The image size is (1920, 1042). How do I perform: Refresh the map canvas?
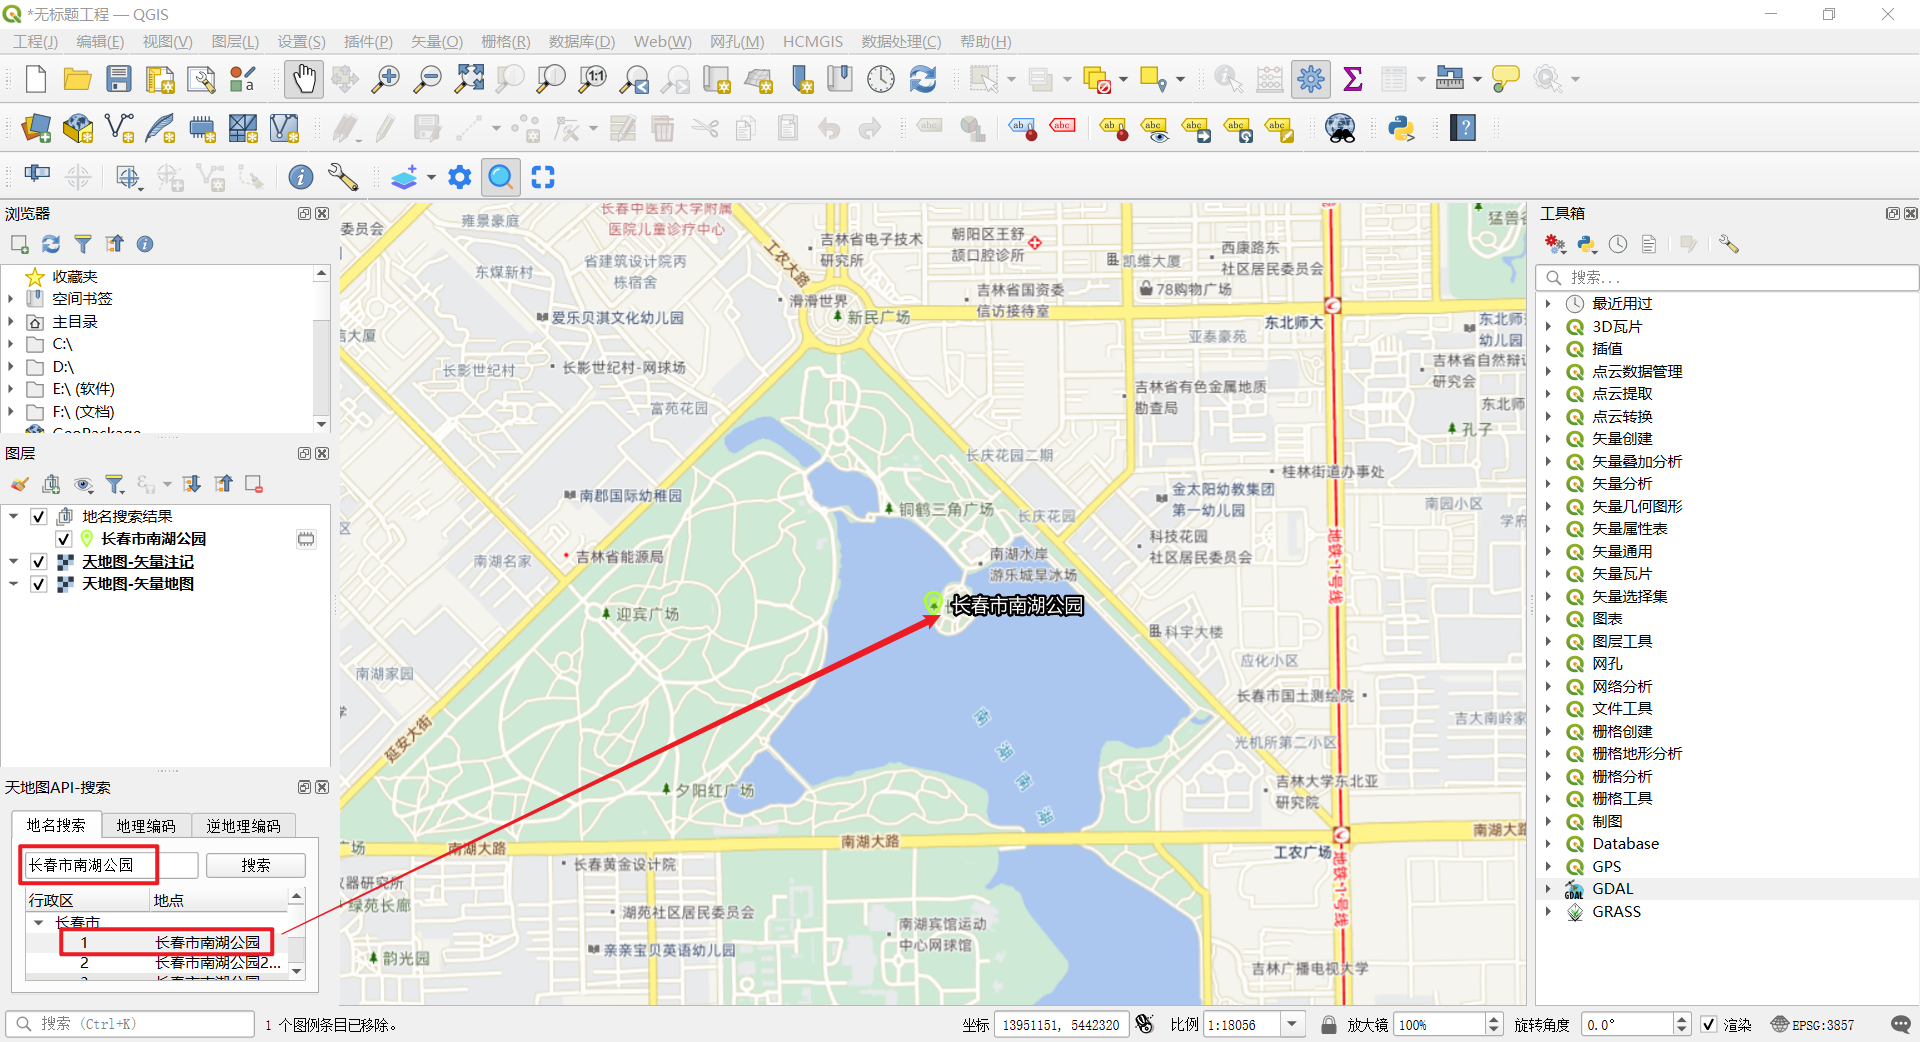click(923, 79)
